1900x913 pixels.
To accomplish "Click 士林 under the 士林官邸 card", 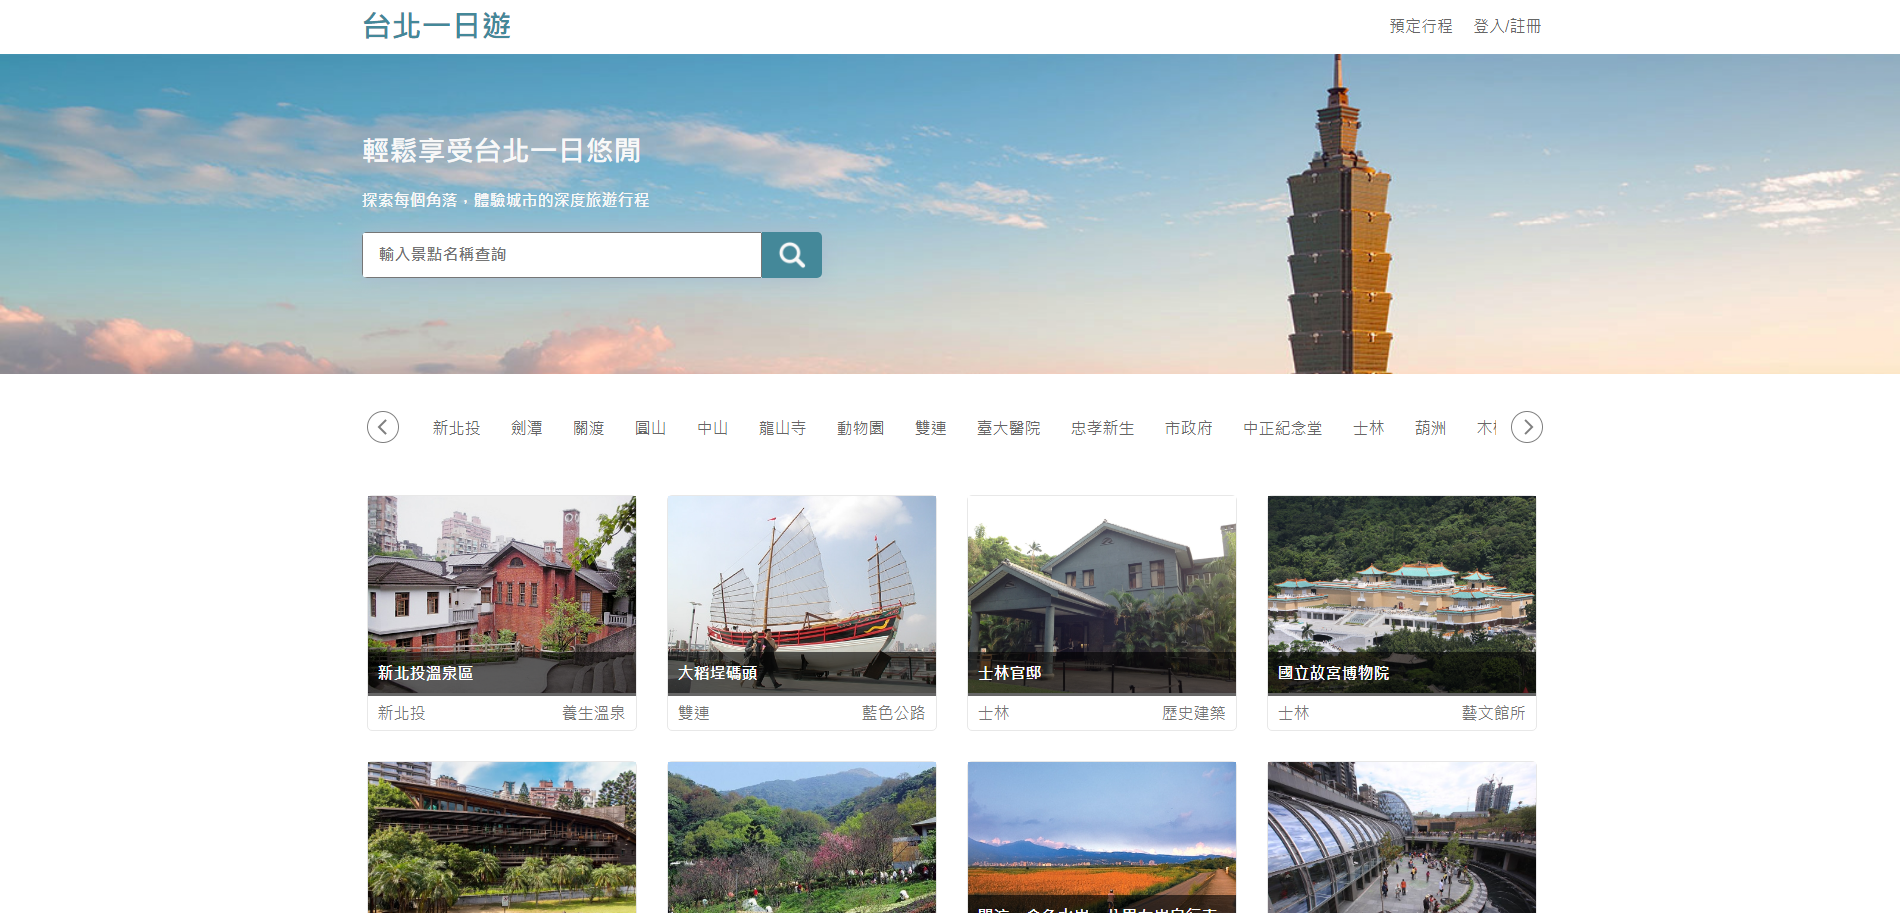I will (994, 713).
